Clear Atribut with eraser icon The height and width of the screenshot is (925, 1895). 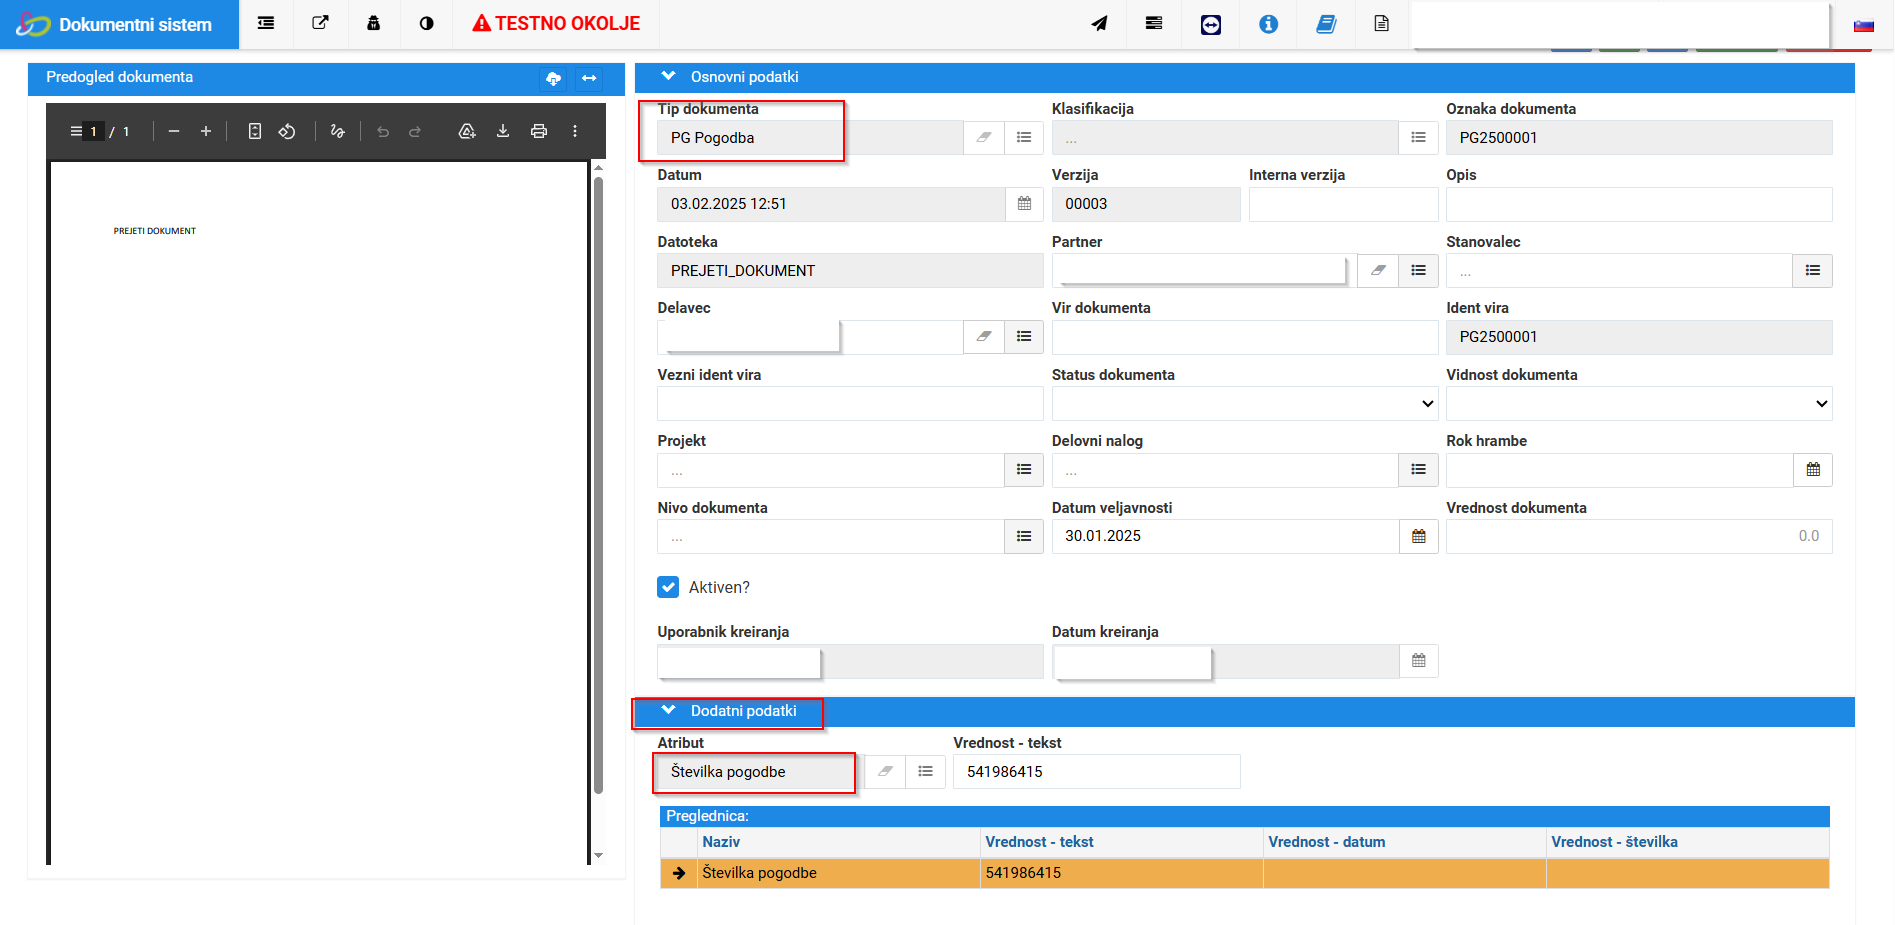(x=885, y=772)
